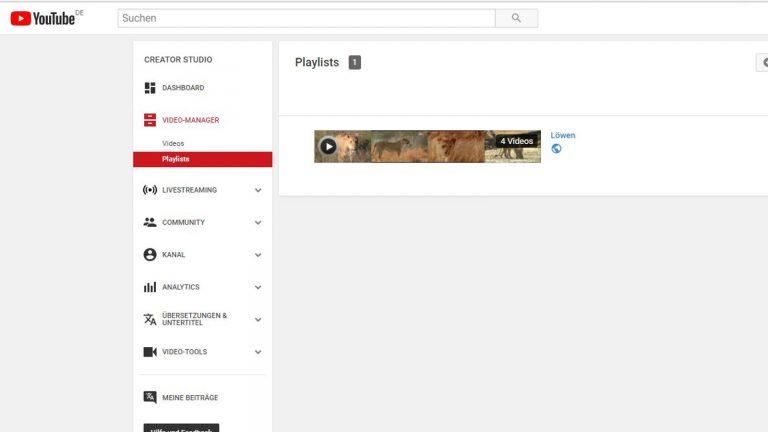Click the public globe icon under Löwen
This screenshot has height=432, width=768.
[x=556, y=149]
